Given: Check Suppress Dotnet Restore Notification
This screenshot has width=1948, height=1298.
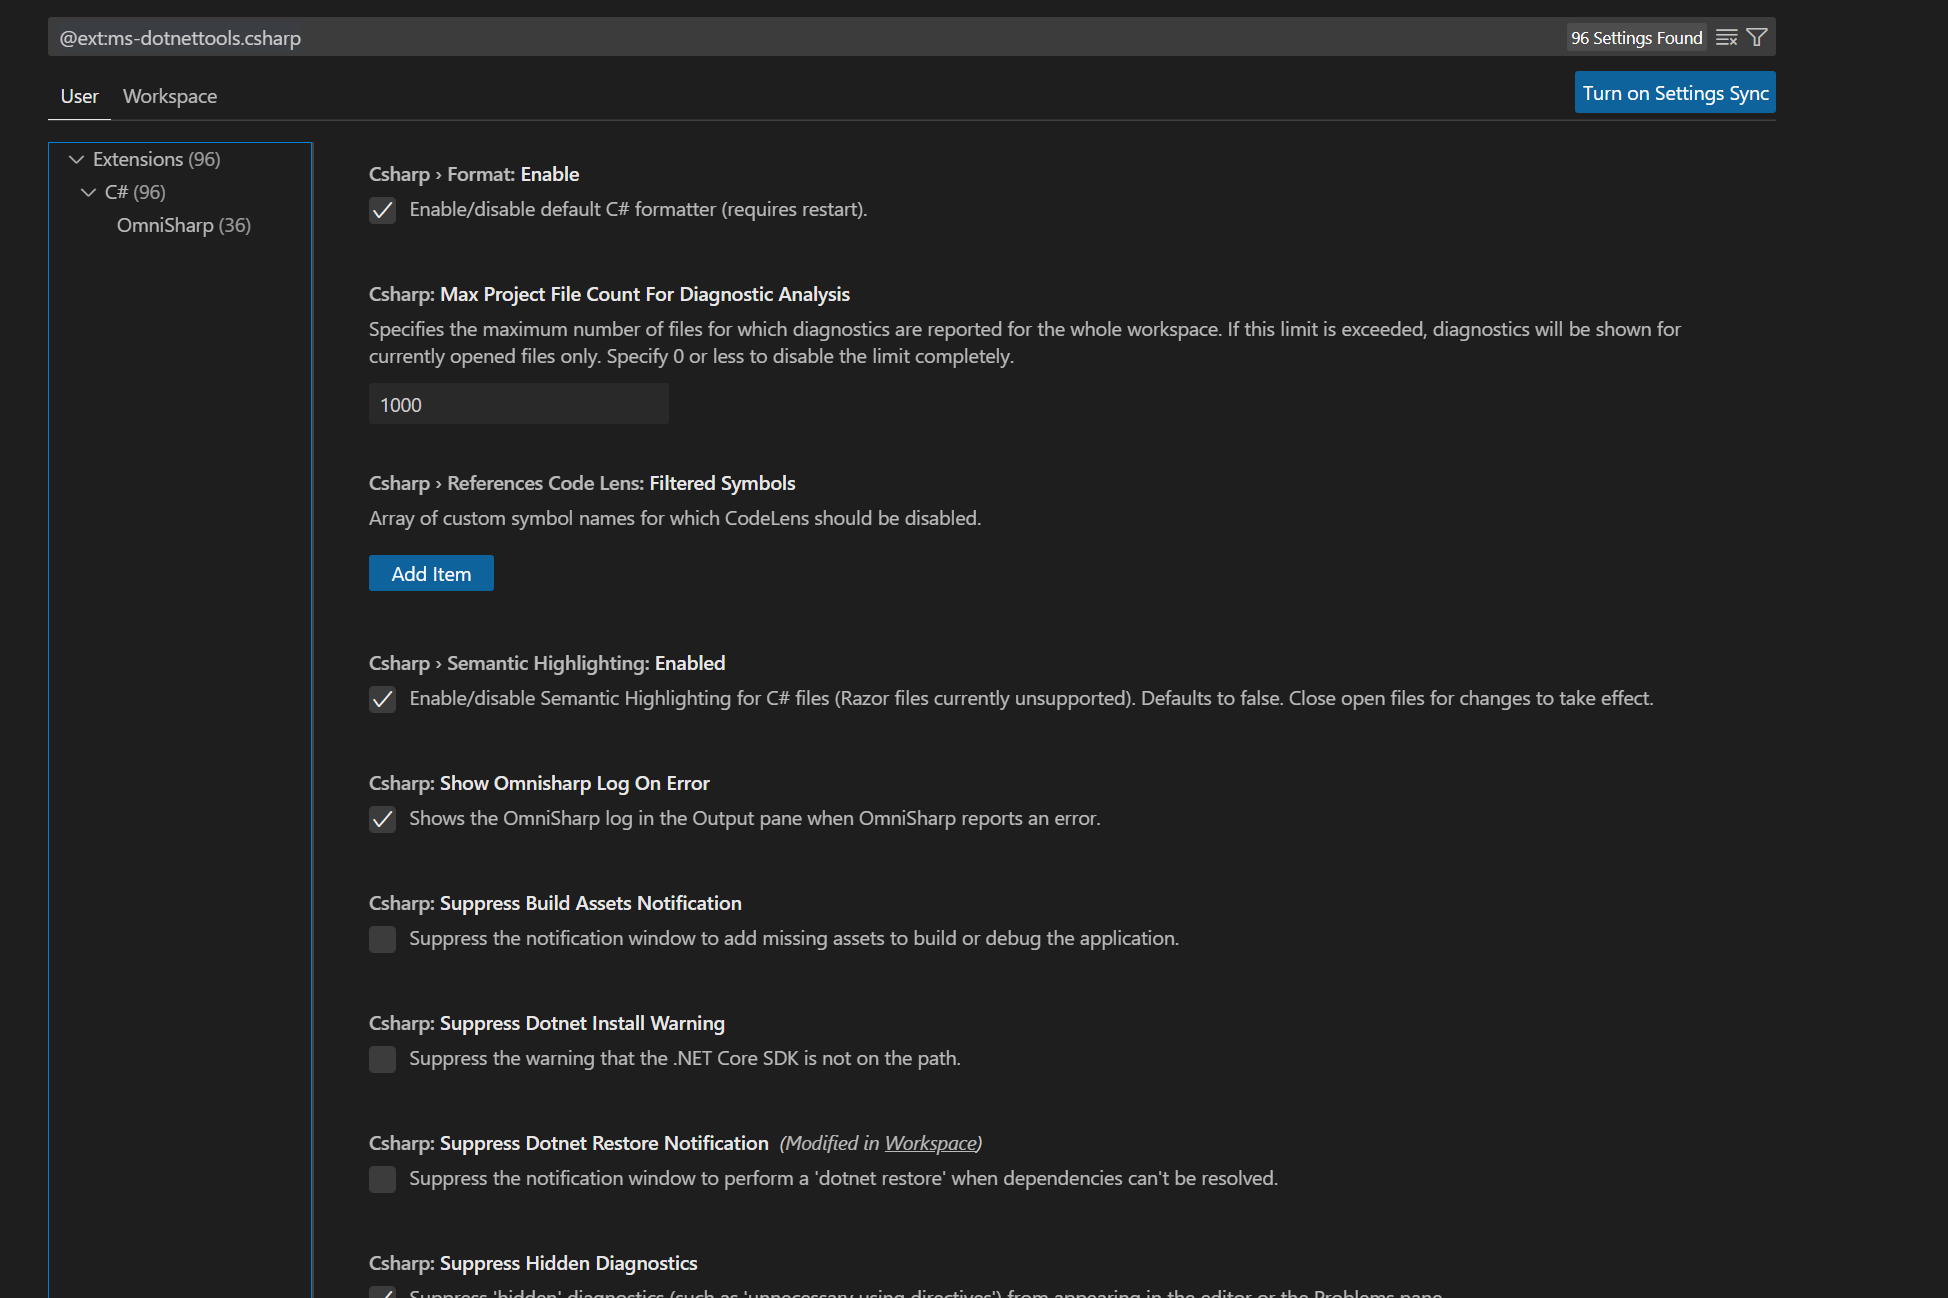Looking at the screenshot, I should coord(382,1179).
